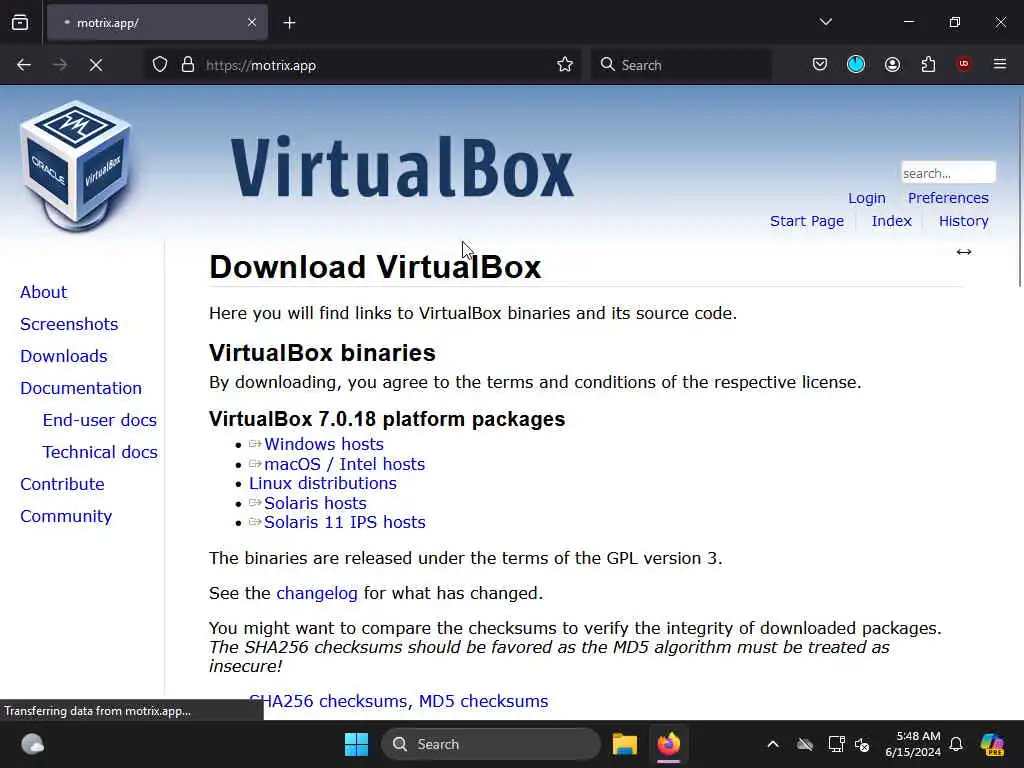Viewport: 1024px width, 768px height.
Task: Download the Windows hosts package
Action: 324,444
